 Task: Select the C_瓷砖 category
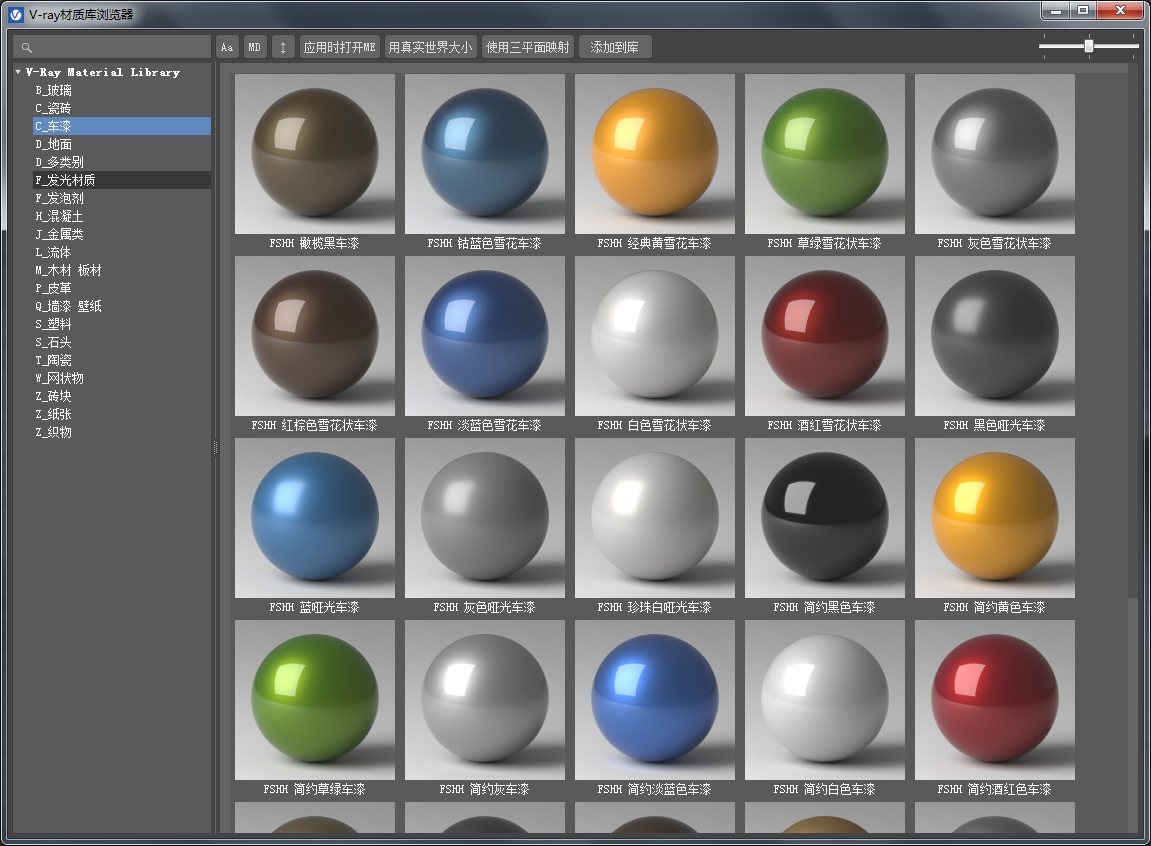coord(53,108)
